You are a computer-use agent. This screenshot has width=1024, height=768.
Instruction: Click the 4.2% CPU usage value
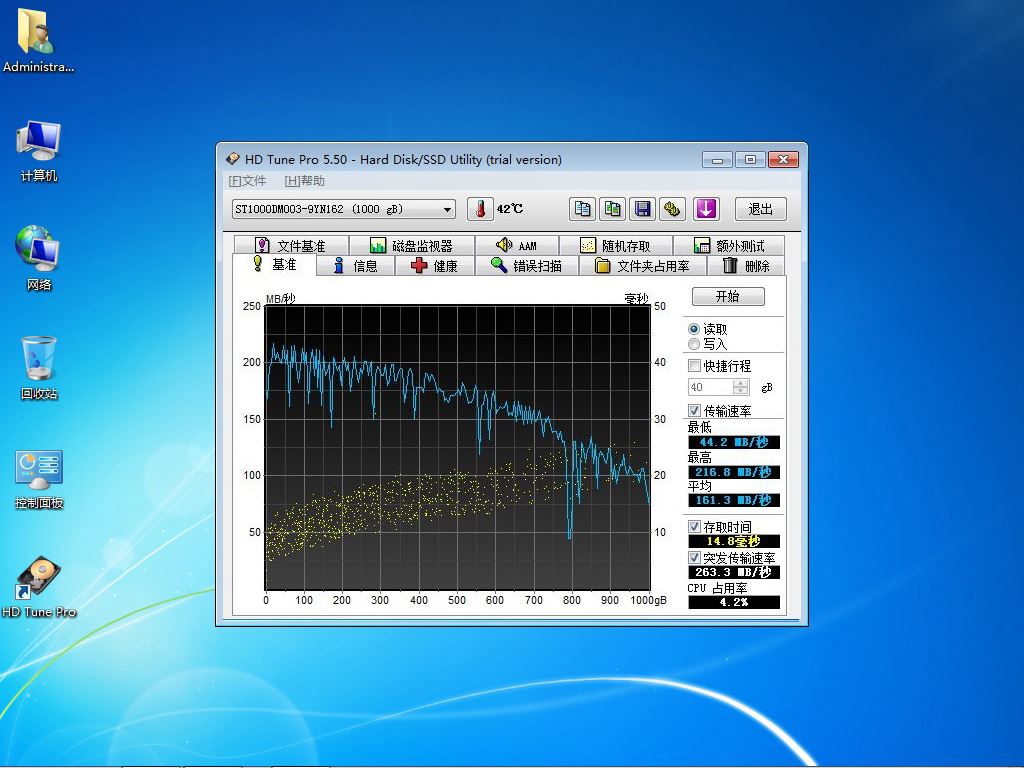pos(733,602)
